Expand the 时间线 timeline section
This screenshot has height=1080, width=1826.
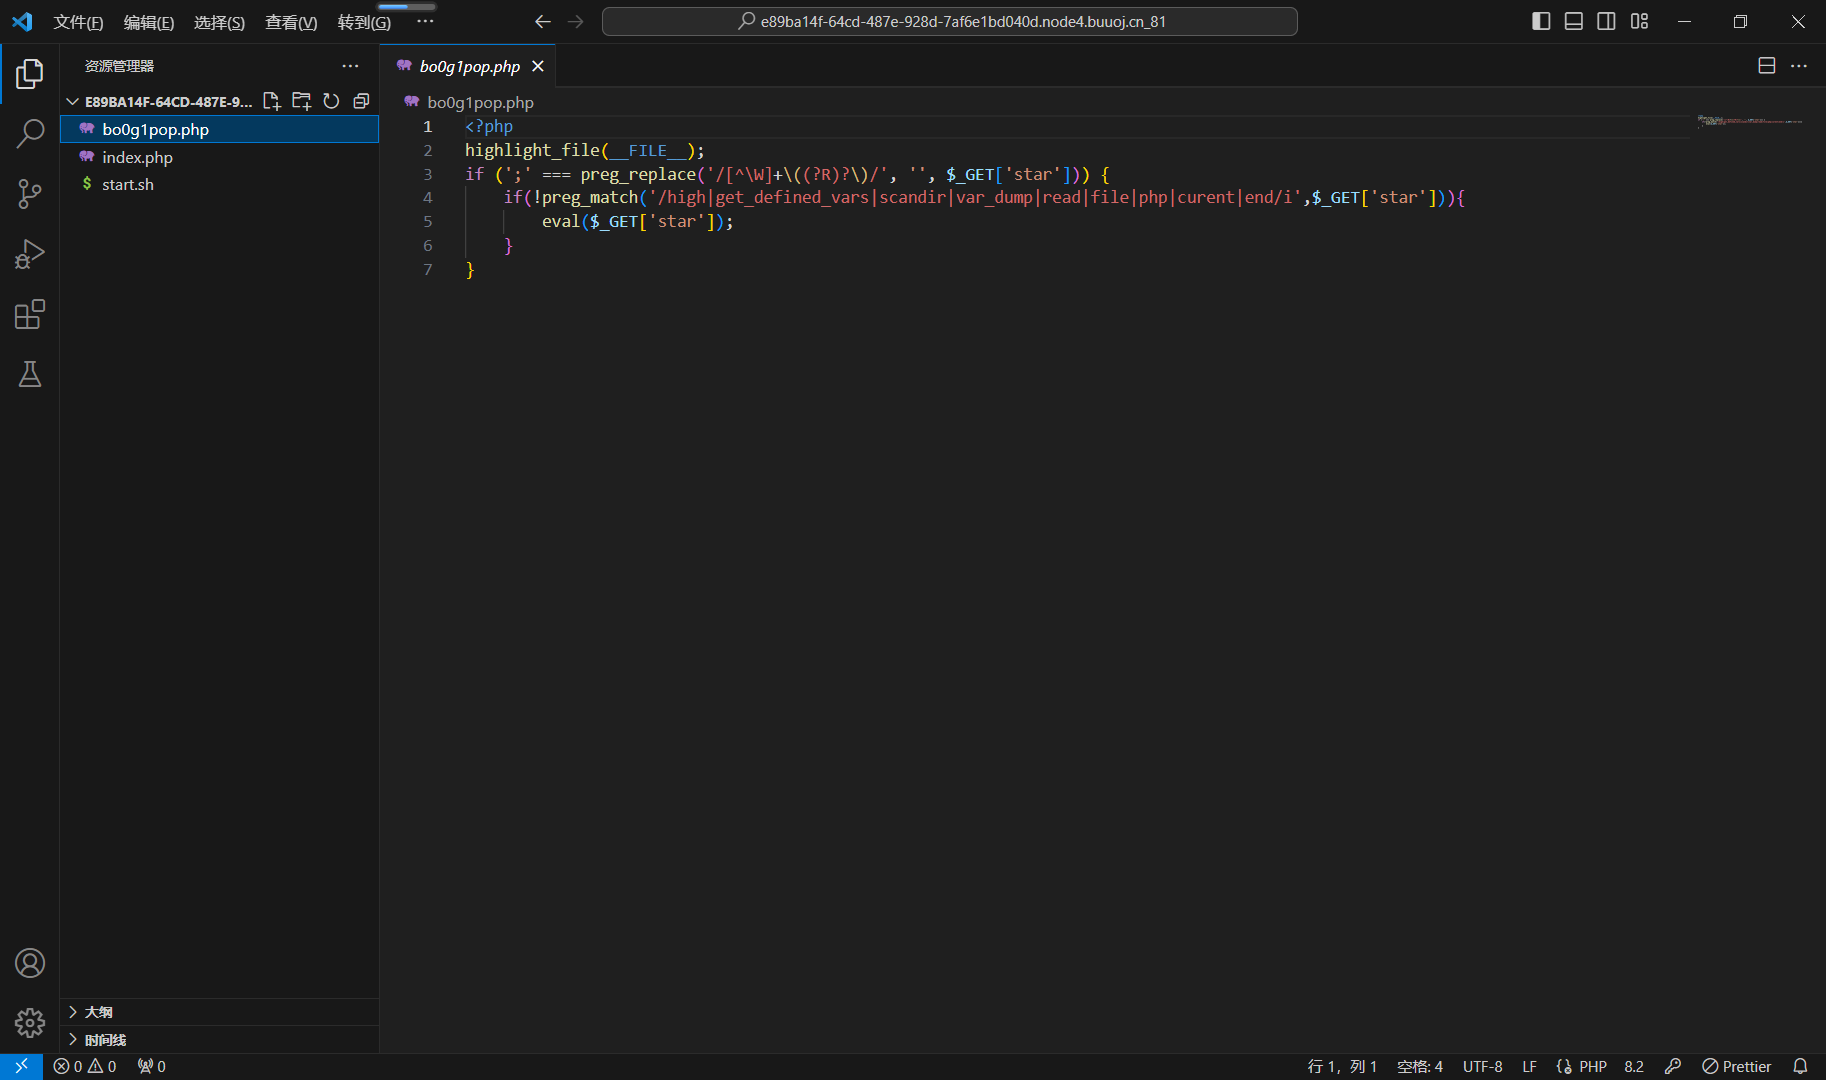[x=104, y=1040]
